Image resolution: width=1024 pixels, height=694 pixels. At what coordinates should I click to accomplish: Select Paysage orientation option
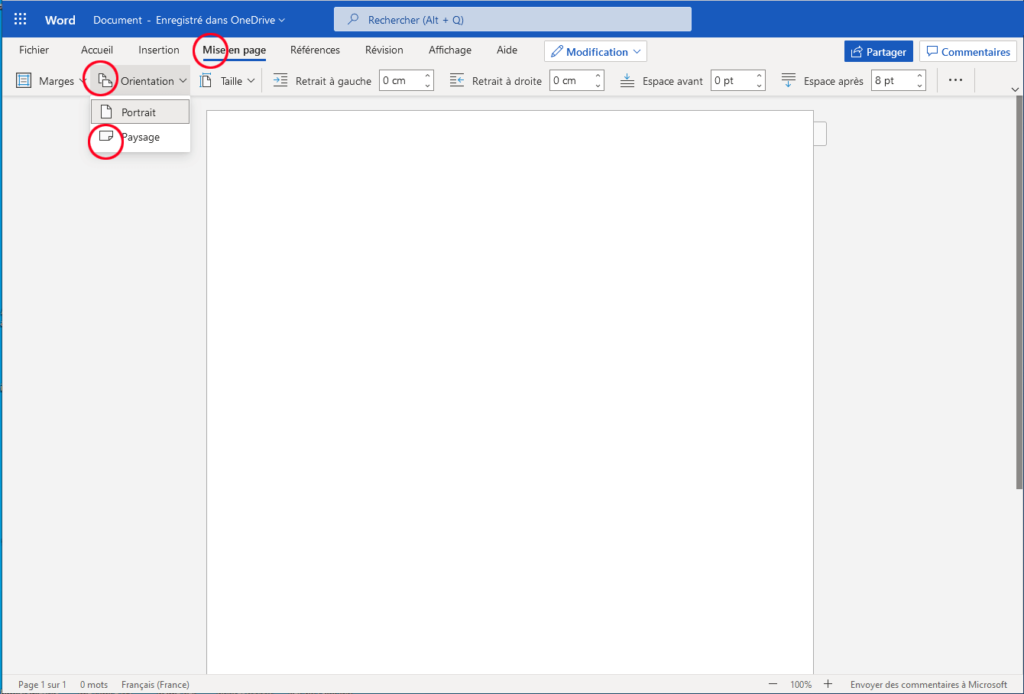[x=140, y=137]
